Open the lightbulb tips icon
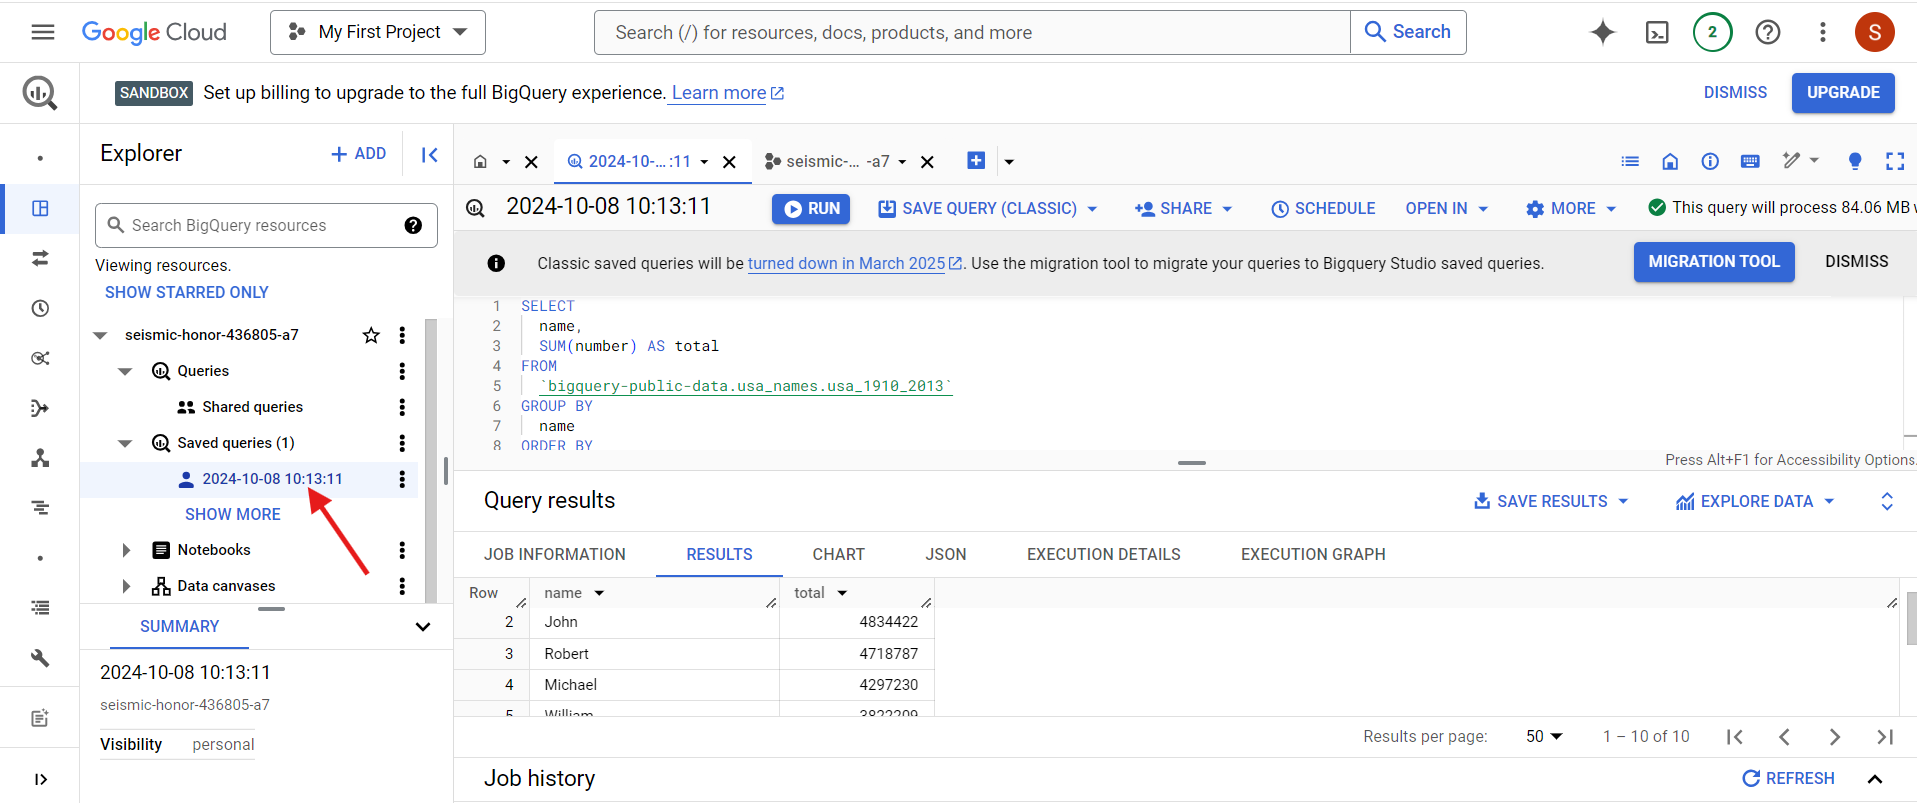The height and width of the screenshot is (803, 1917). click(x=1855, y=161)
